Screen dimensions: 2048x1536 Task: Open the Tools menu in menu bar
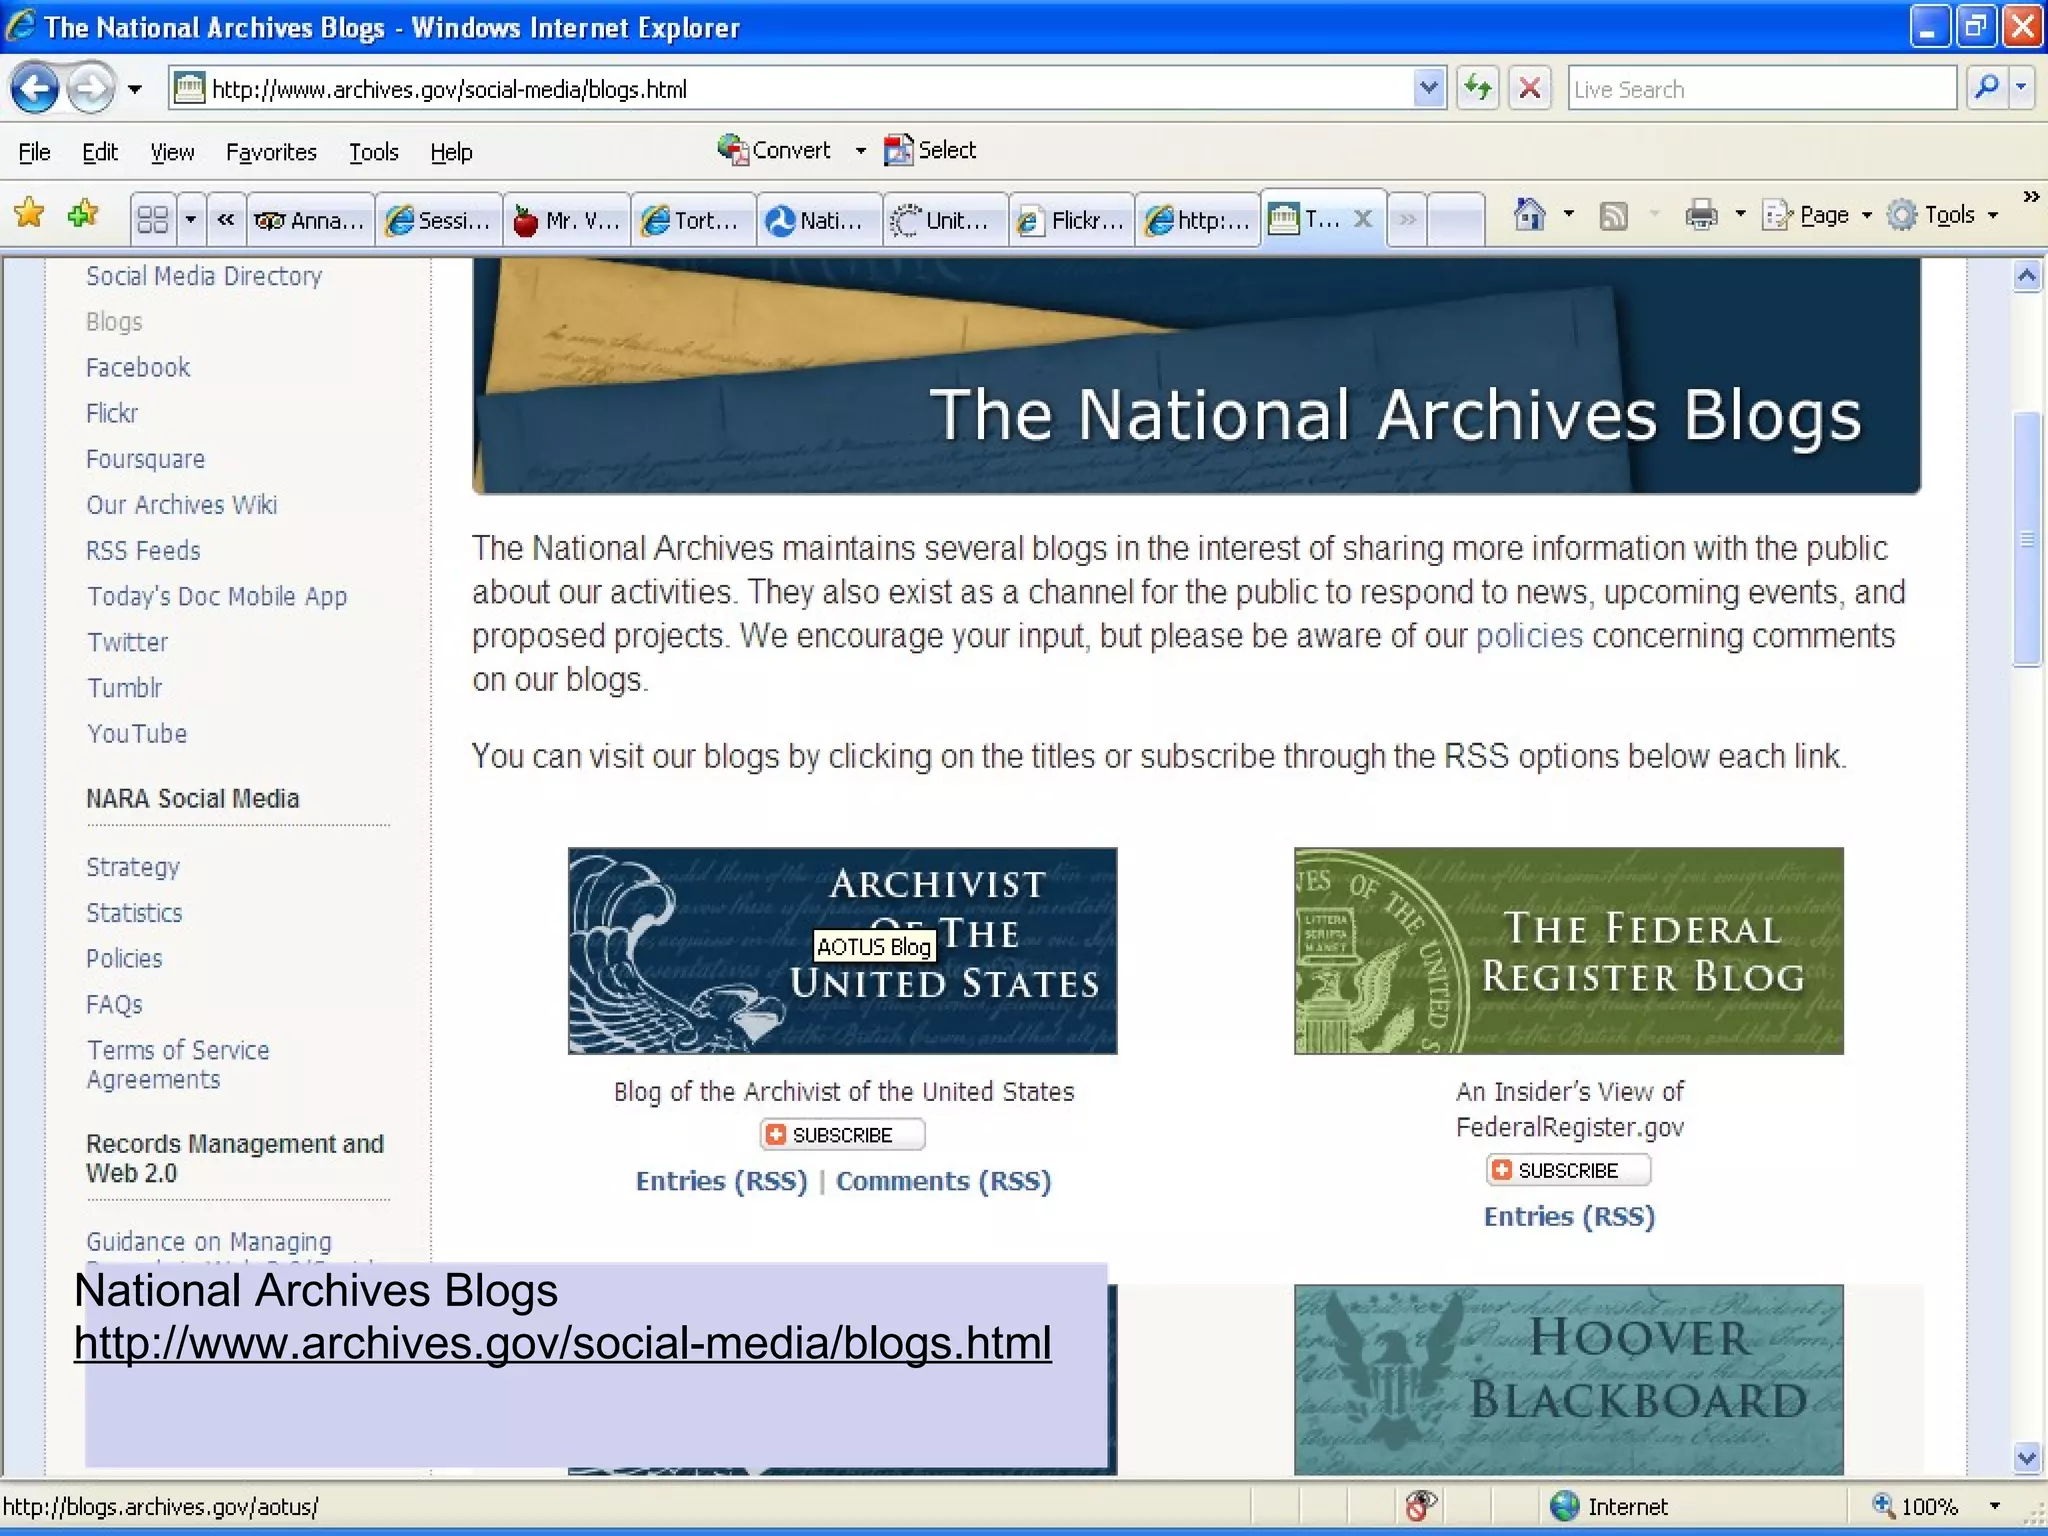pos(373,152)
